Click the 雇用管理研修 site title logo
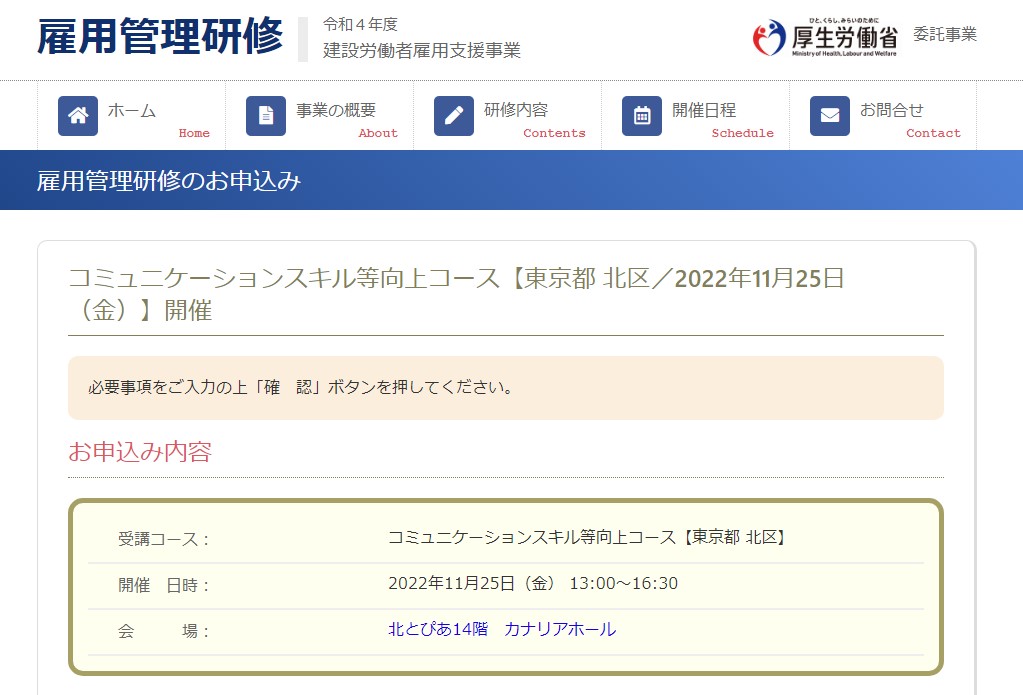 tap(160, 38)
